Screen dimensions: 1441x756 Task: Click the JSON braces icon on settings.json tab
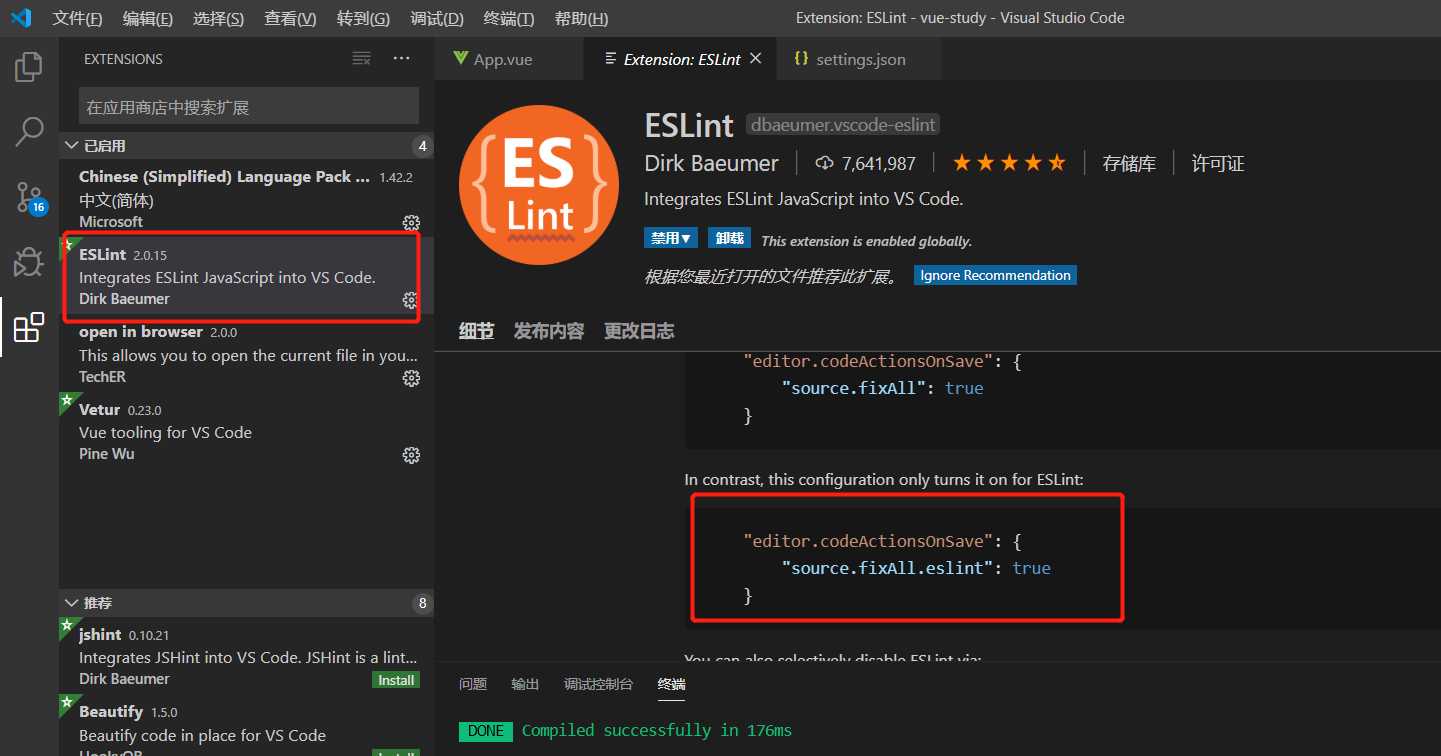pyautogui.click(x=801, y=59)
